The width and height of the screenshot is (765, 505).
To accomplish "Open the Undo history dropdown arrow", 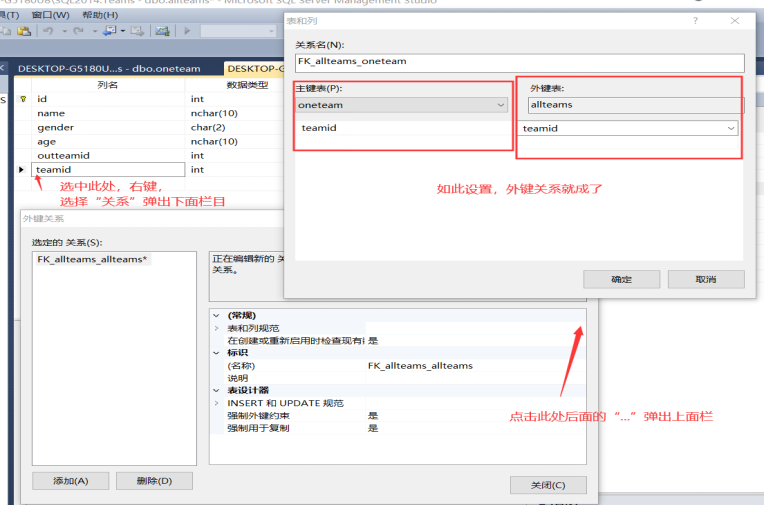I will click(x=64, y=31).
